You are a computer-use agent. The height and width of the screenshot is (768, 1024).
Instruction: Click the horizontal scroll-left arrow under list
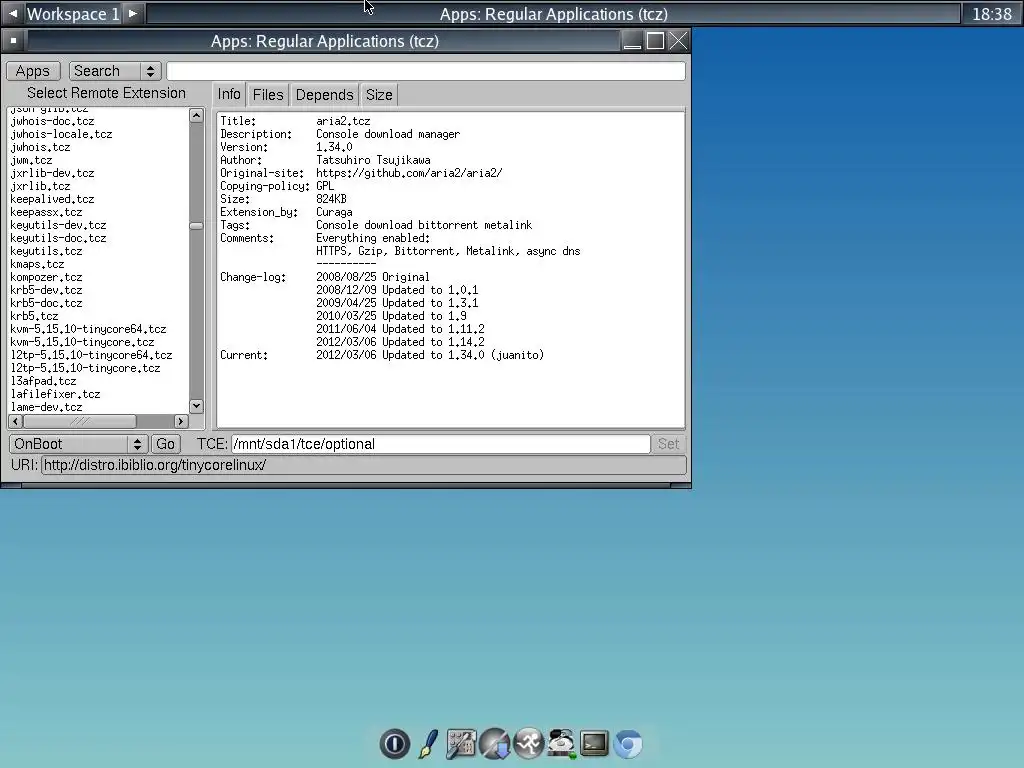click(16, 421)
